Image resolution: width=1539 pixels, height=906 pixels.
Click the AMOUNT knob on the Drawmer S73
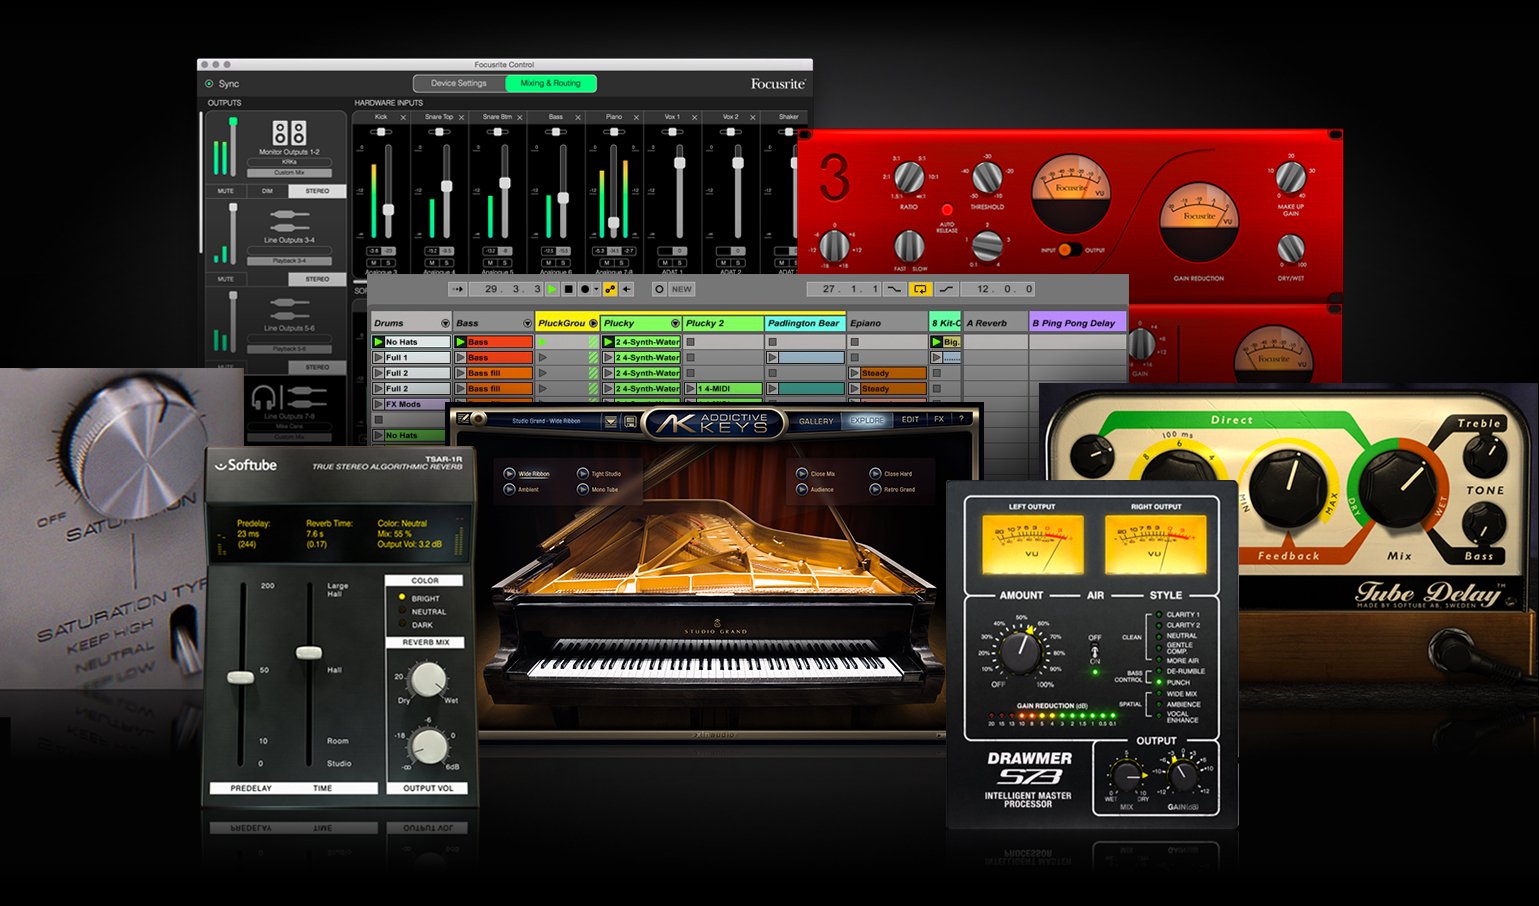coord(1022,654)
